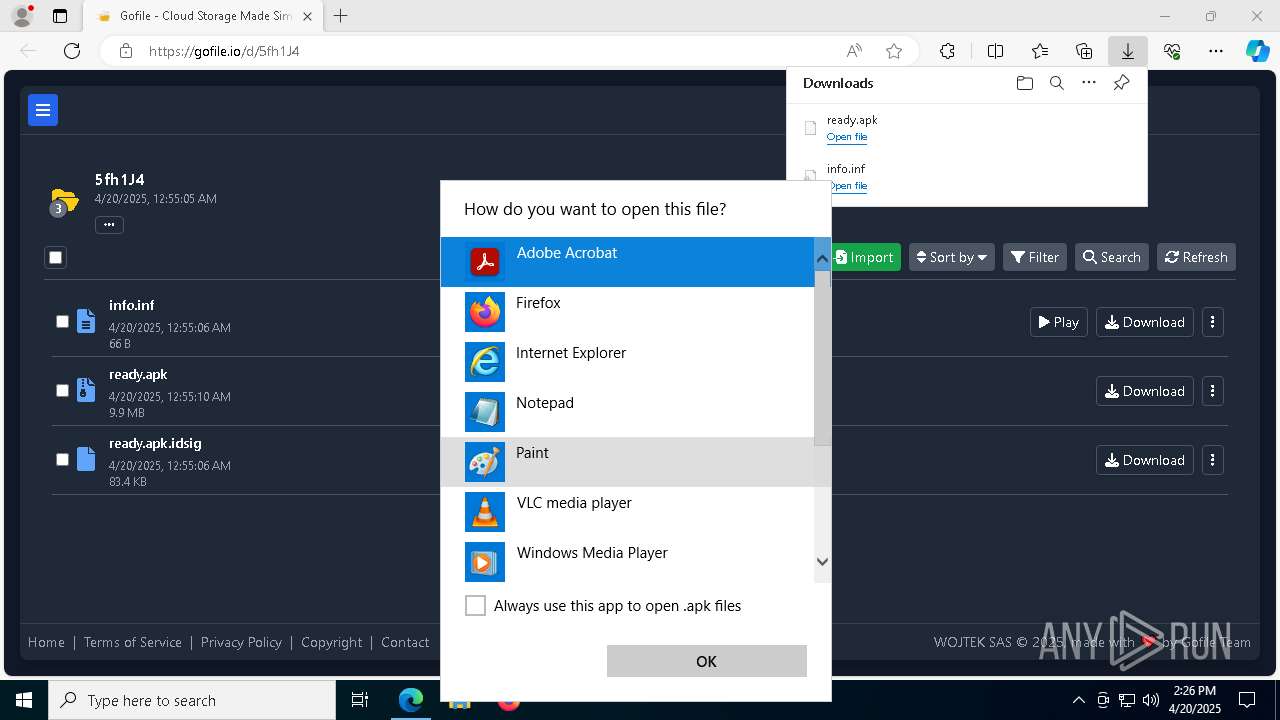Click the info.inf file name
The width and height of the screenshot is (1280, 720).
132,306
